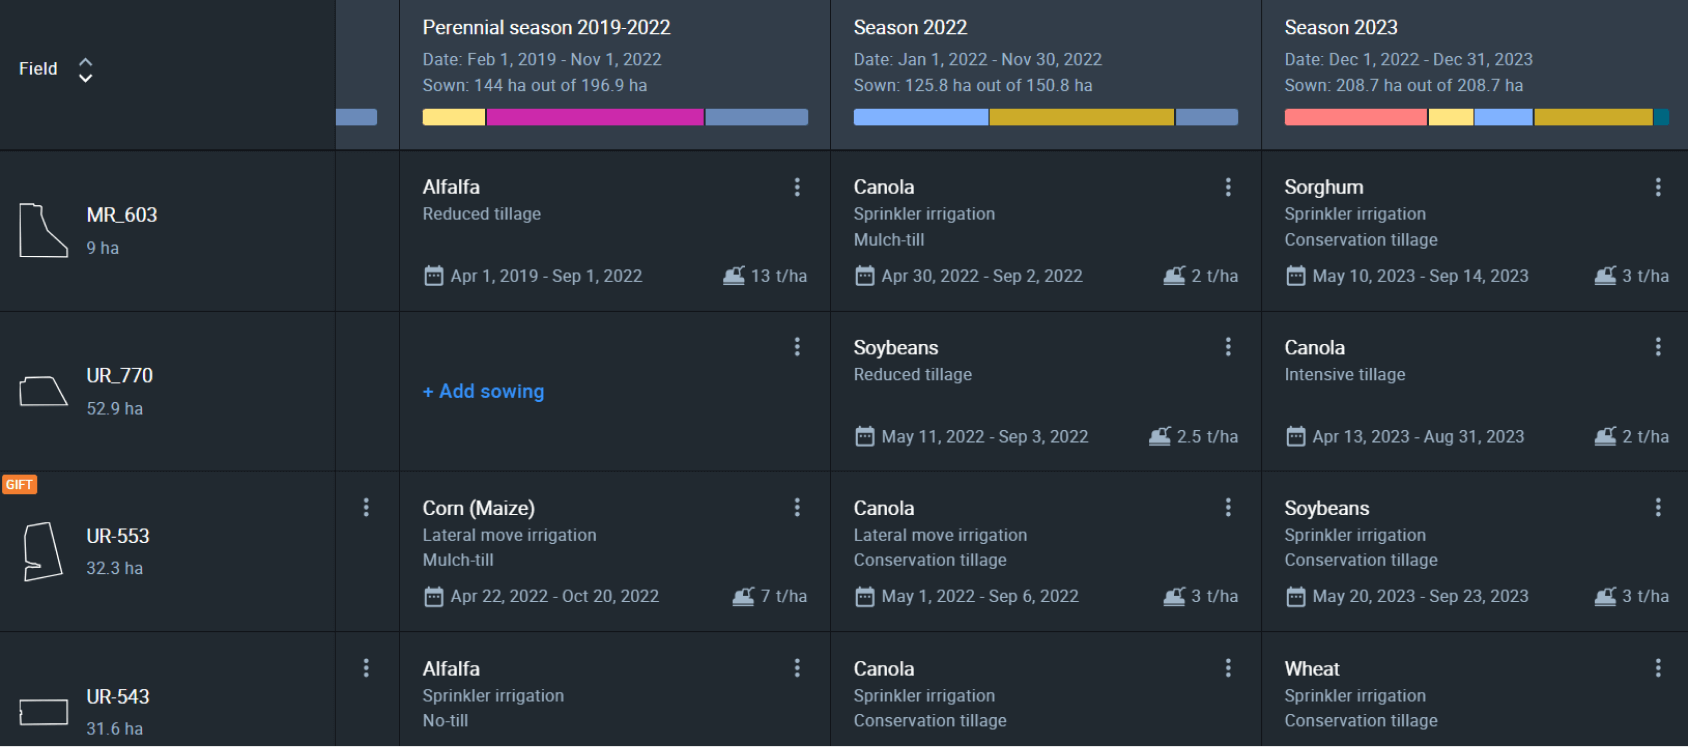This screenshot has width=1688, height=747.
Task: Open the Season 2023 column header
Action: 1341,27
